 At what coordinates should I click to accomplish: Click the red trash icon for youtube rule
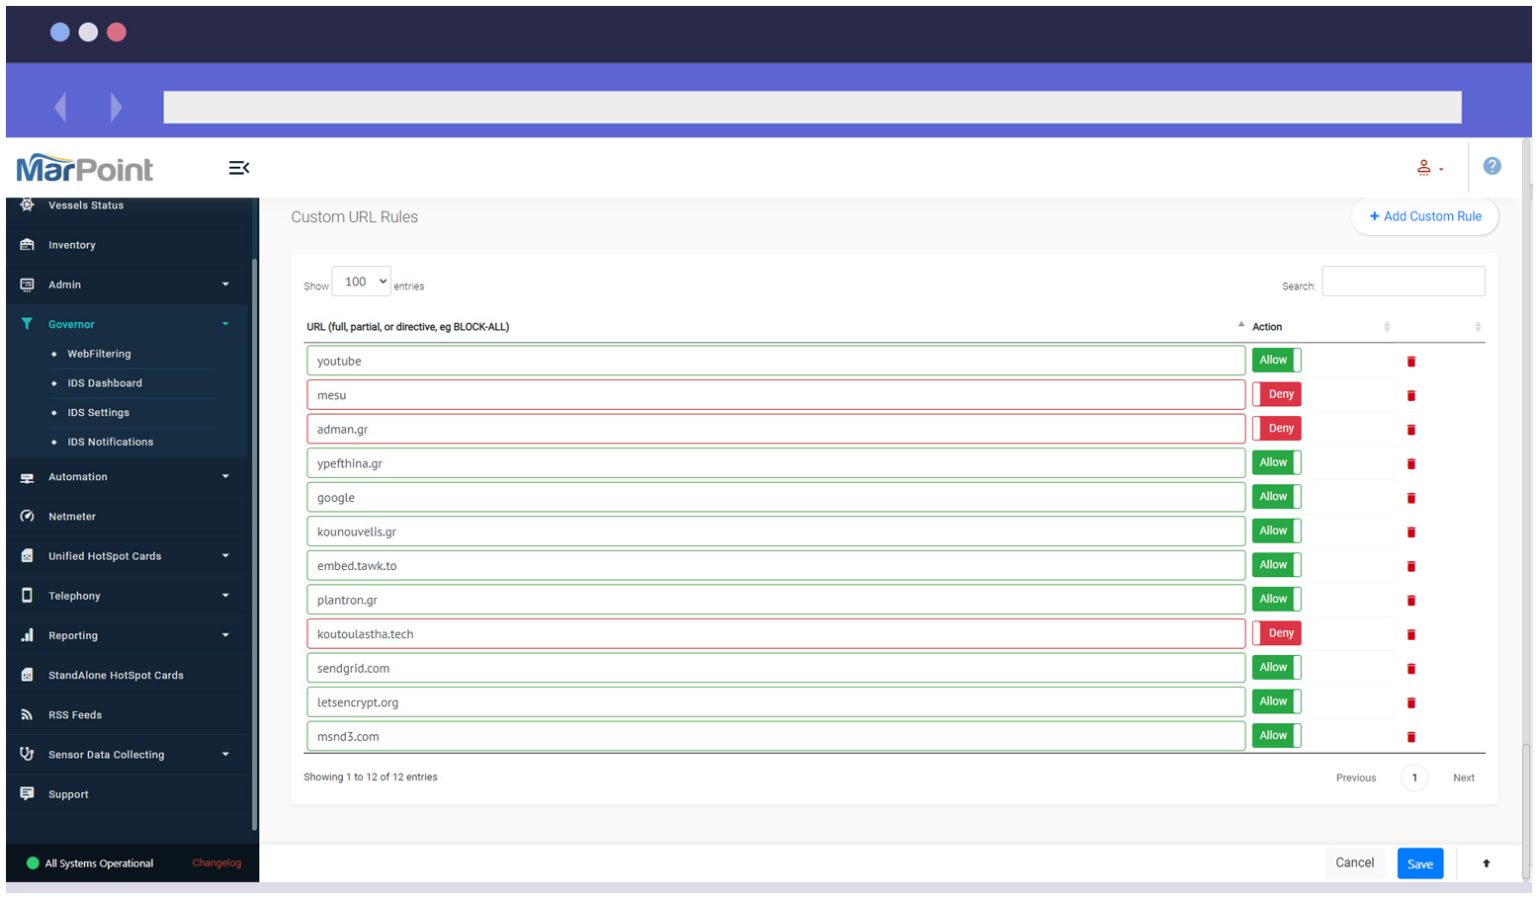1411,361
